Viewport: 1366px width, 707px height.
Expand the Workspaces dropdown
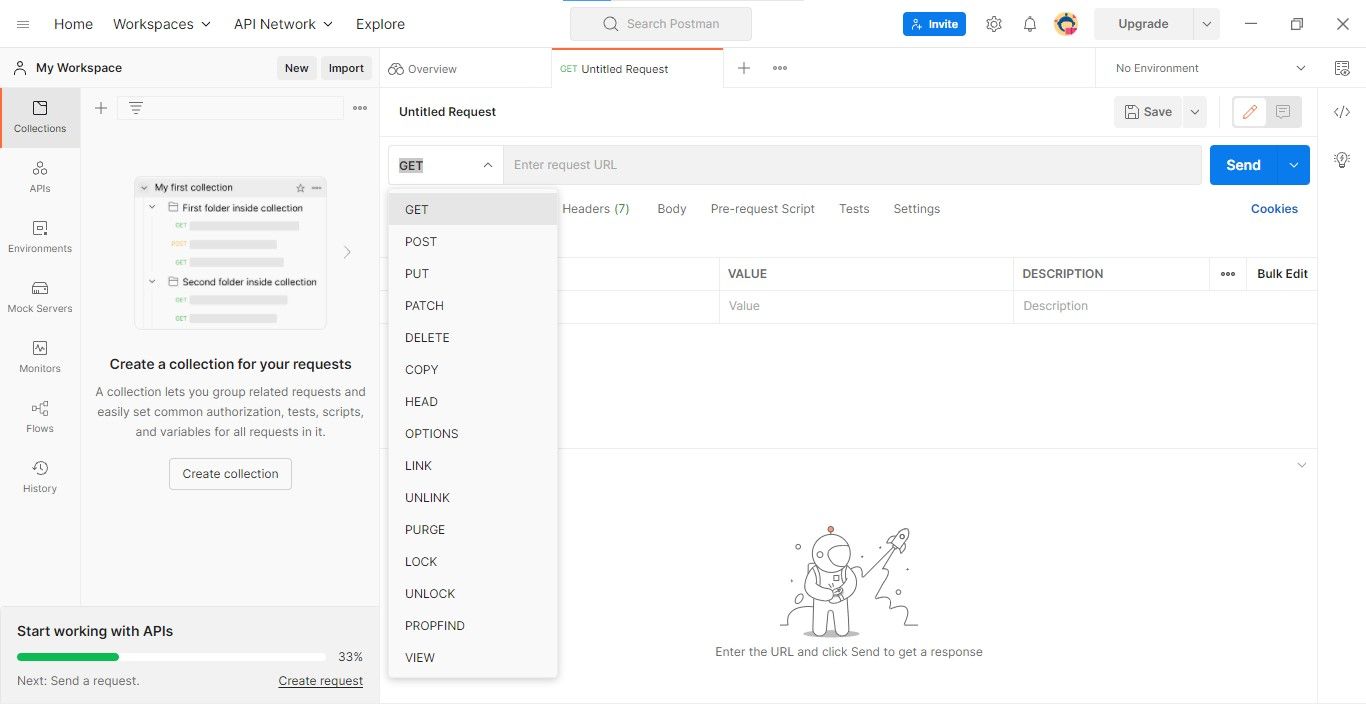pyautogui.click(x=162, y=24)
